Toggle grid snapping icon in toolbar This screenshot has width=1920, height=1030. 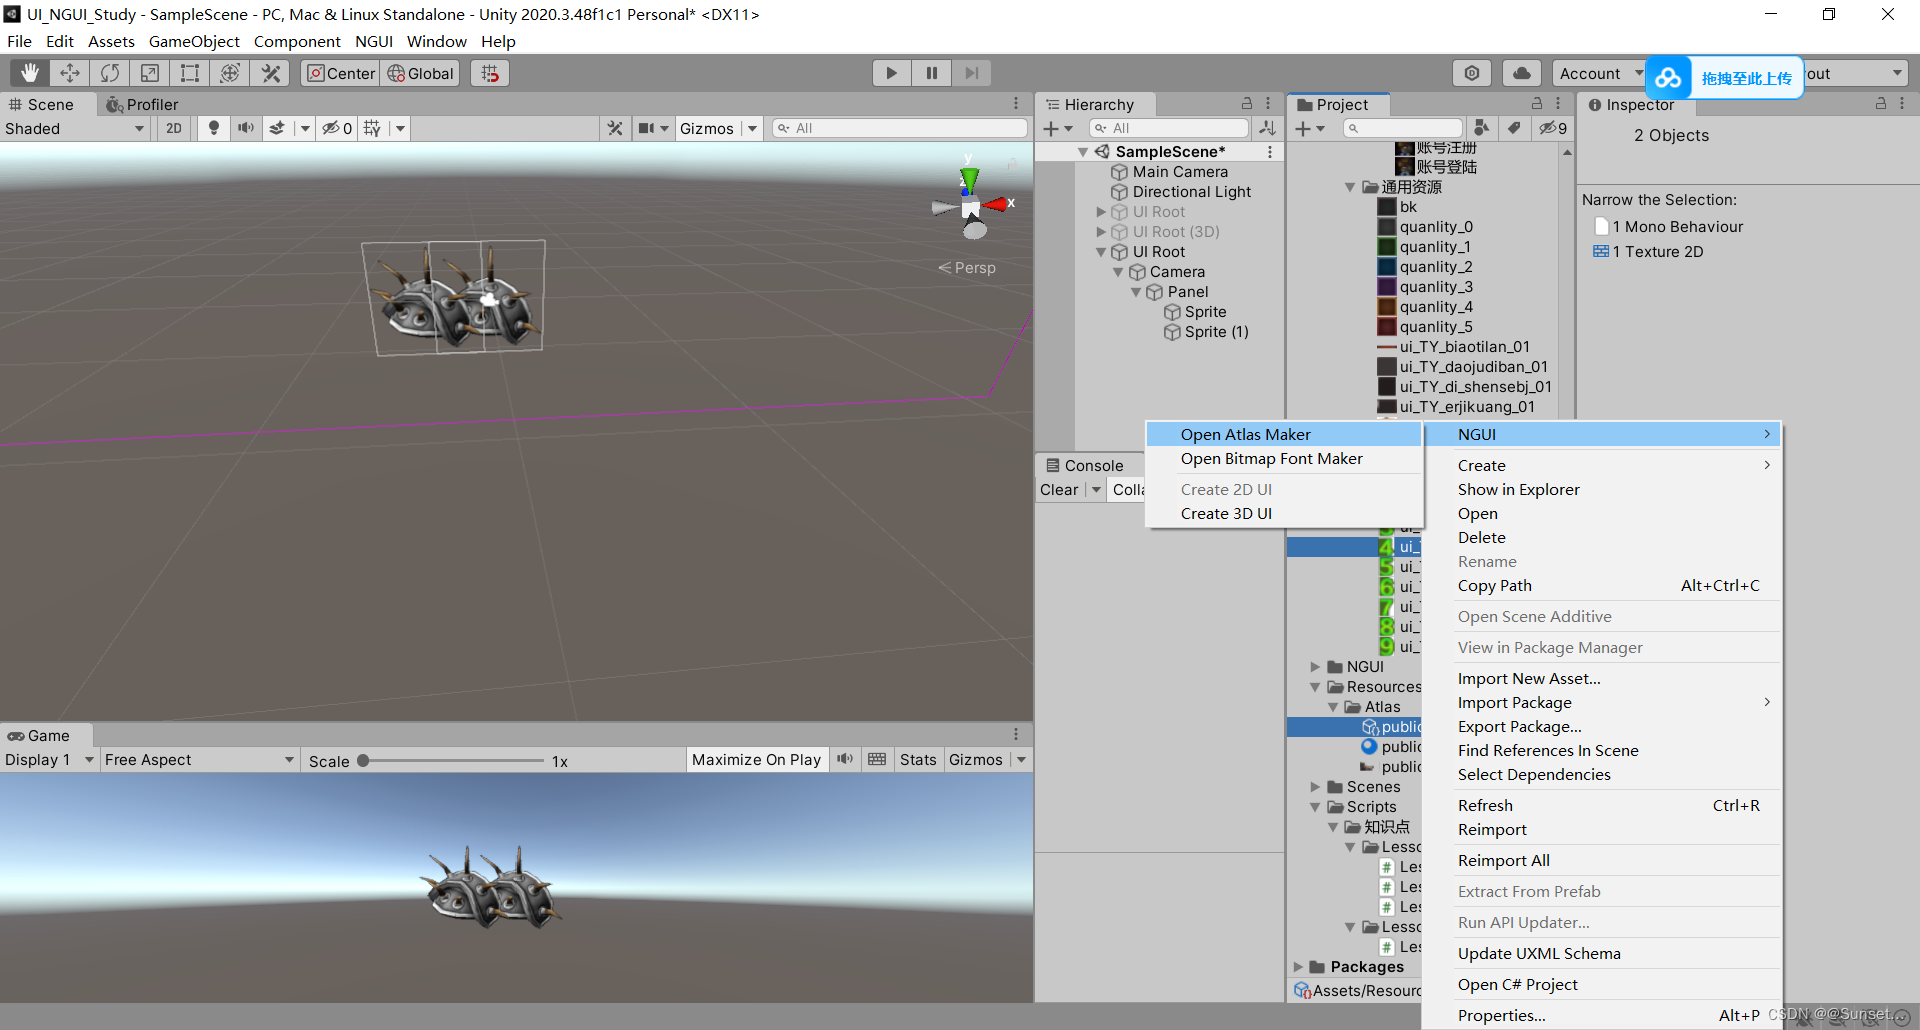pyautogui.click(x=490, y=73)
